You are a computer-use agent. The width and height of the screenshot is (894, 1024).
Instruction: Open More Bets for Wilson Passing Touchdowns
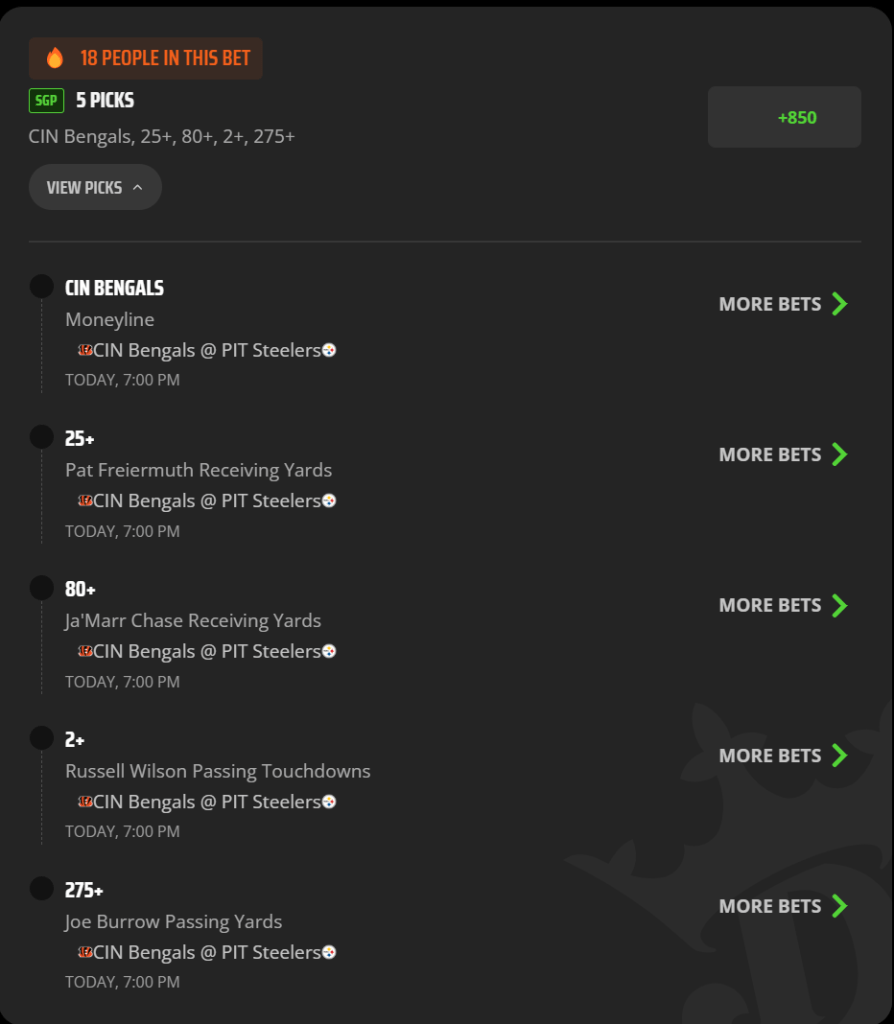(783, 756)
